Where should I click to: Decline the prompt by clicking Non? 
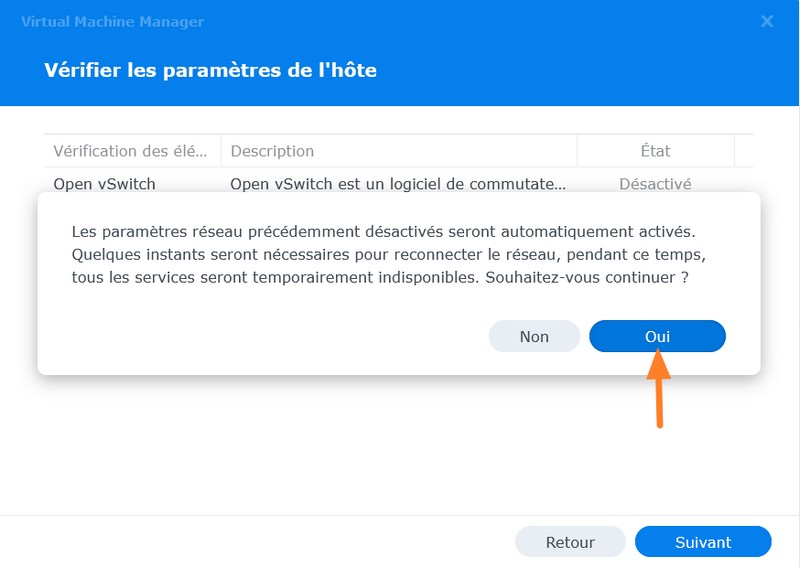coord(534,336)
